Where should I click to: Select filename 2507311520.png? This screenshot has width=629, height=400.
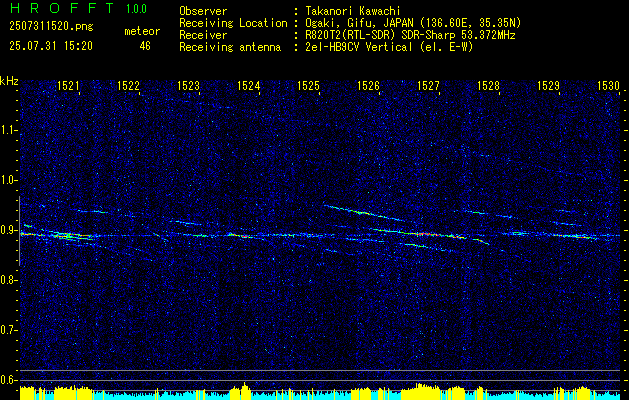tap(51, 27)
